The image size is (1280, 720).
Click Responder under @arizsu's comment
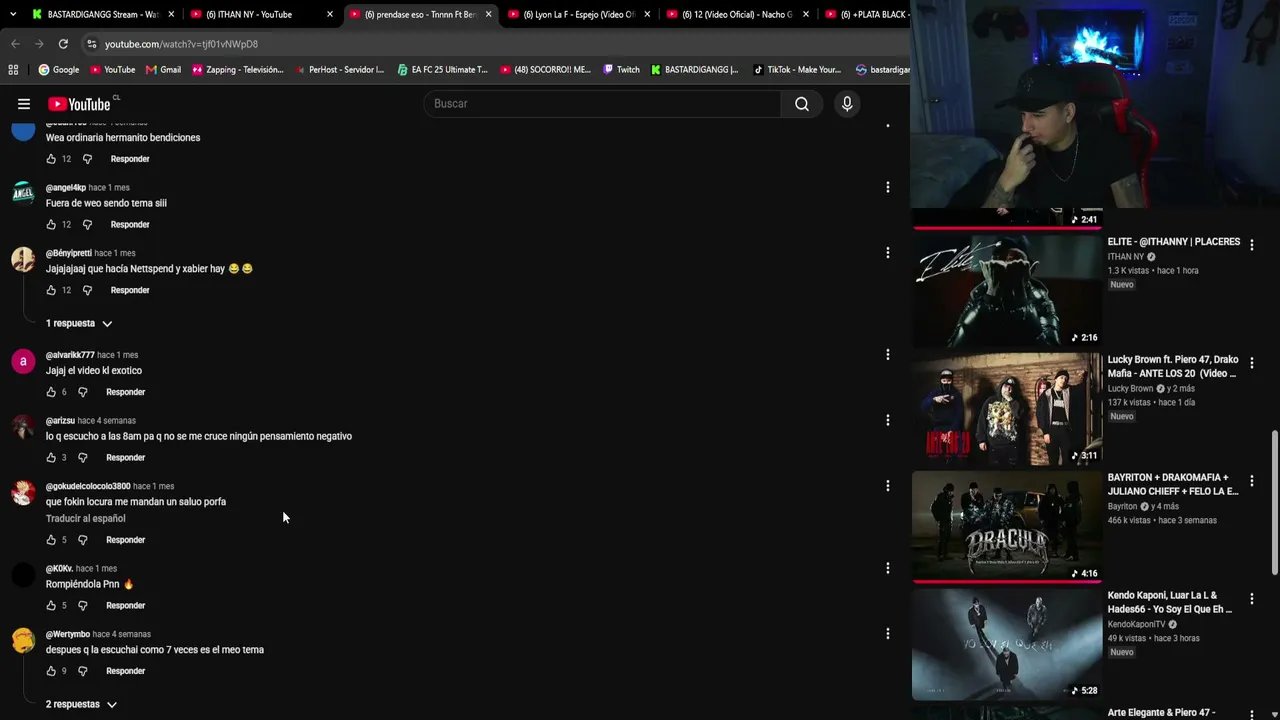[x=126, y=458]
